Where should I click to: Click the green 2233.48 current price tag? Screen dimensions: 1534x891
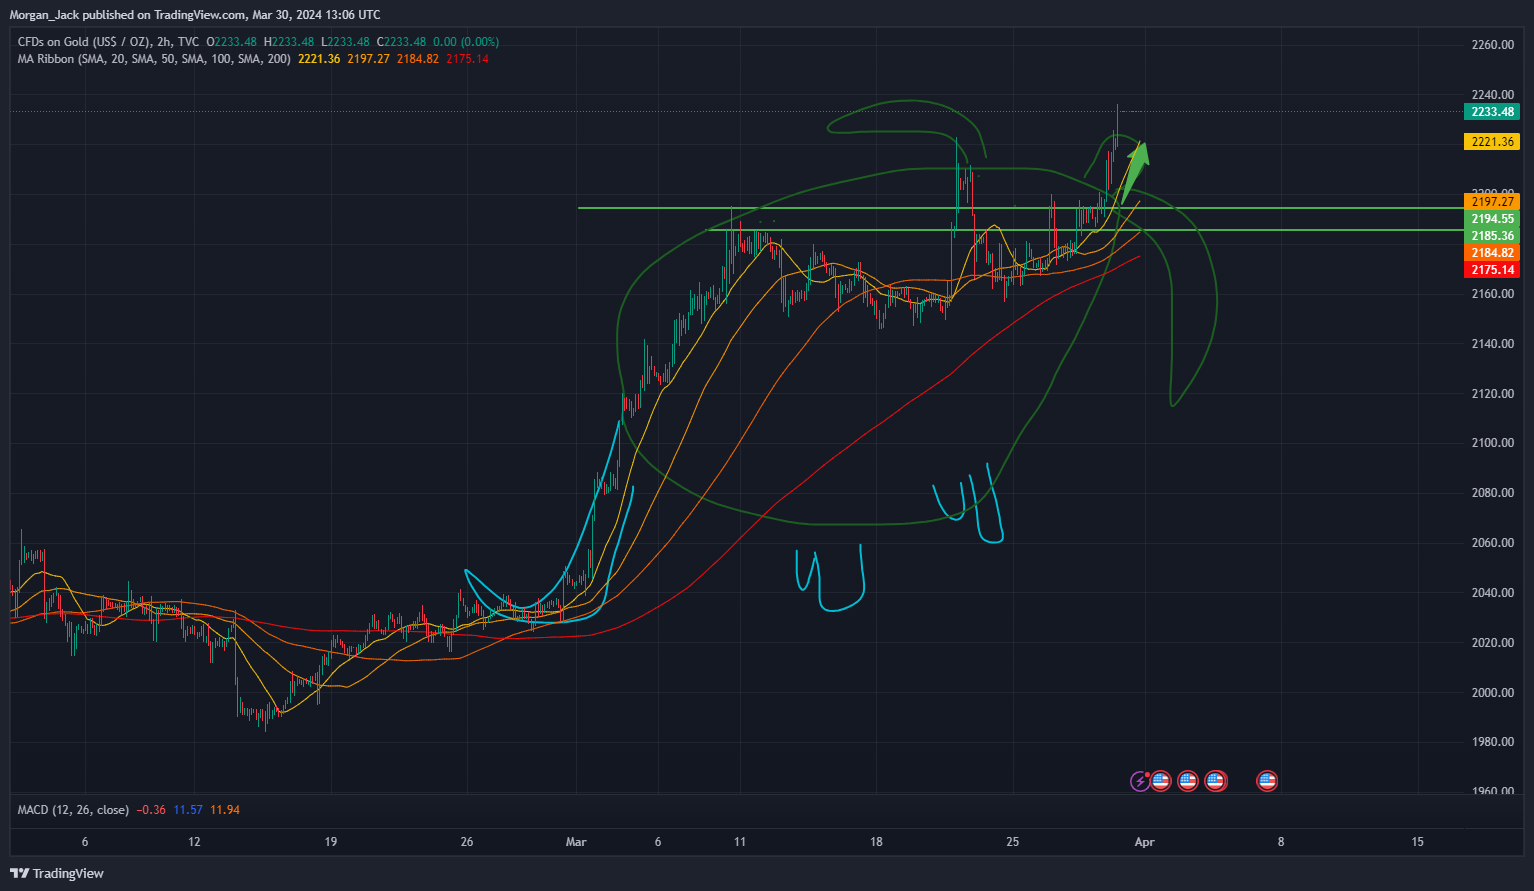(1492, 112)
